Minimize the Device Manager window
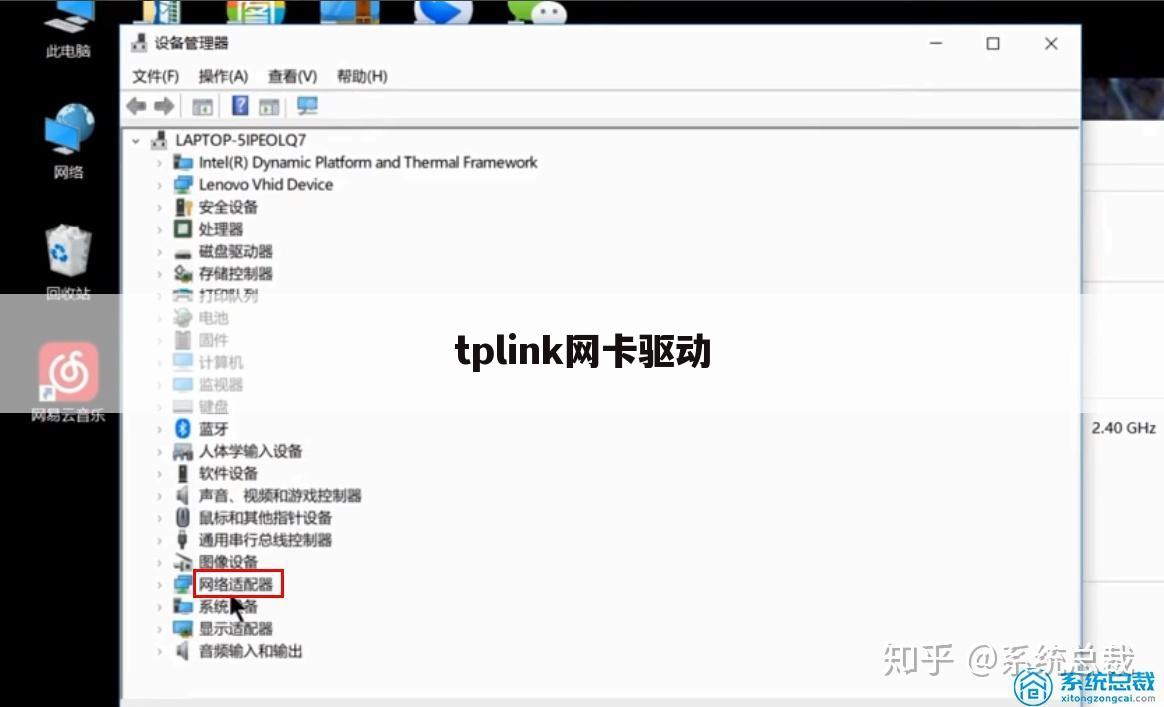Image resolution: width=1164 pixels, height=707 pixels. click(936, 43)
